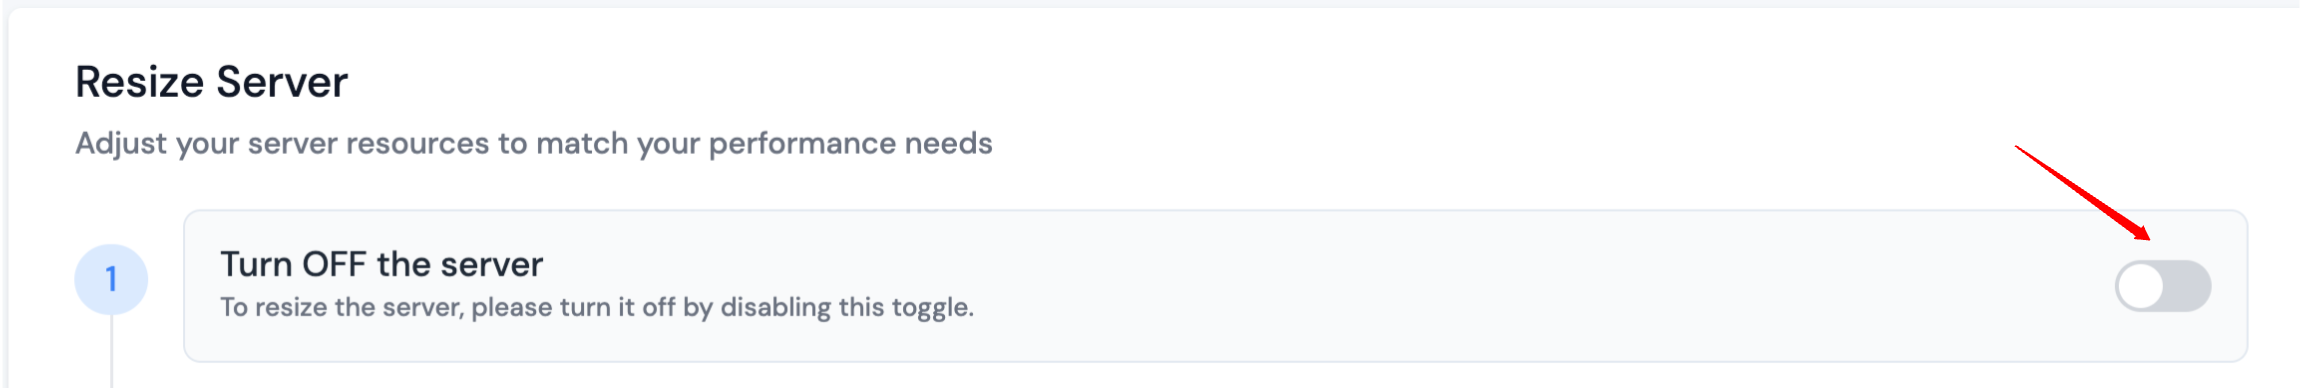Viewport: 2302px width, 388px height.
Task: Click the "Turn OFF the server" title
Action: coord(381,264)
